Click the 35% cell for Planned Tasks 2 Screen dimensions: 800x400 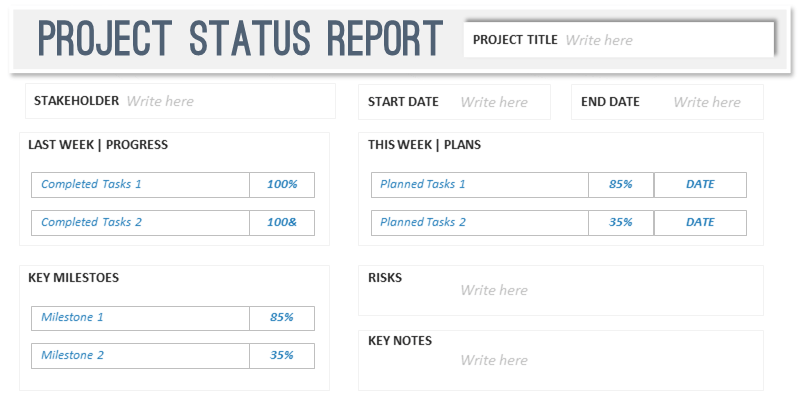[x=621, y=223]
